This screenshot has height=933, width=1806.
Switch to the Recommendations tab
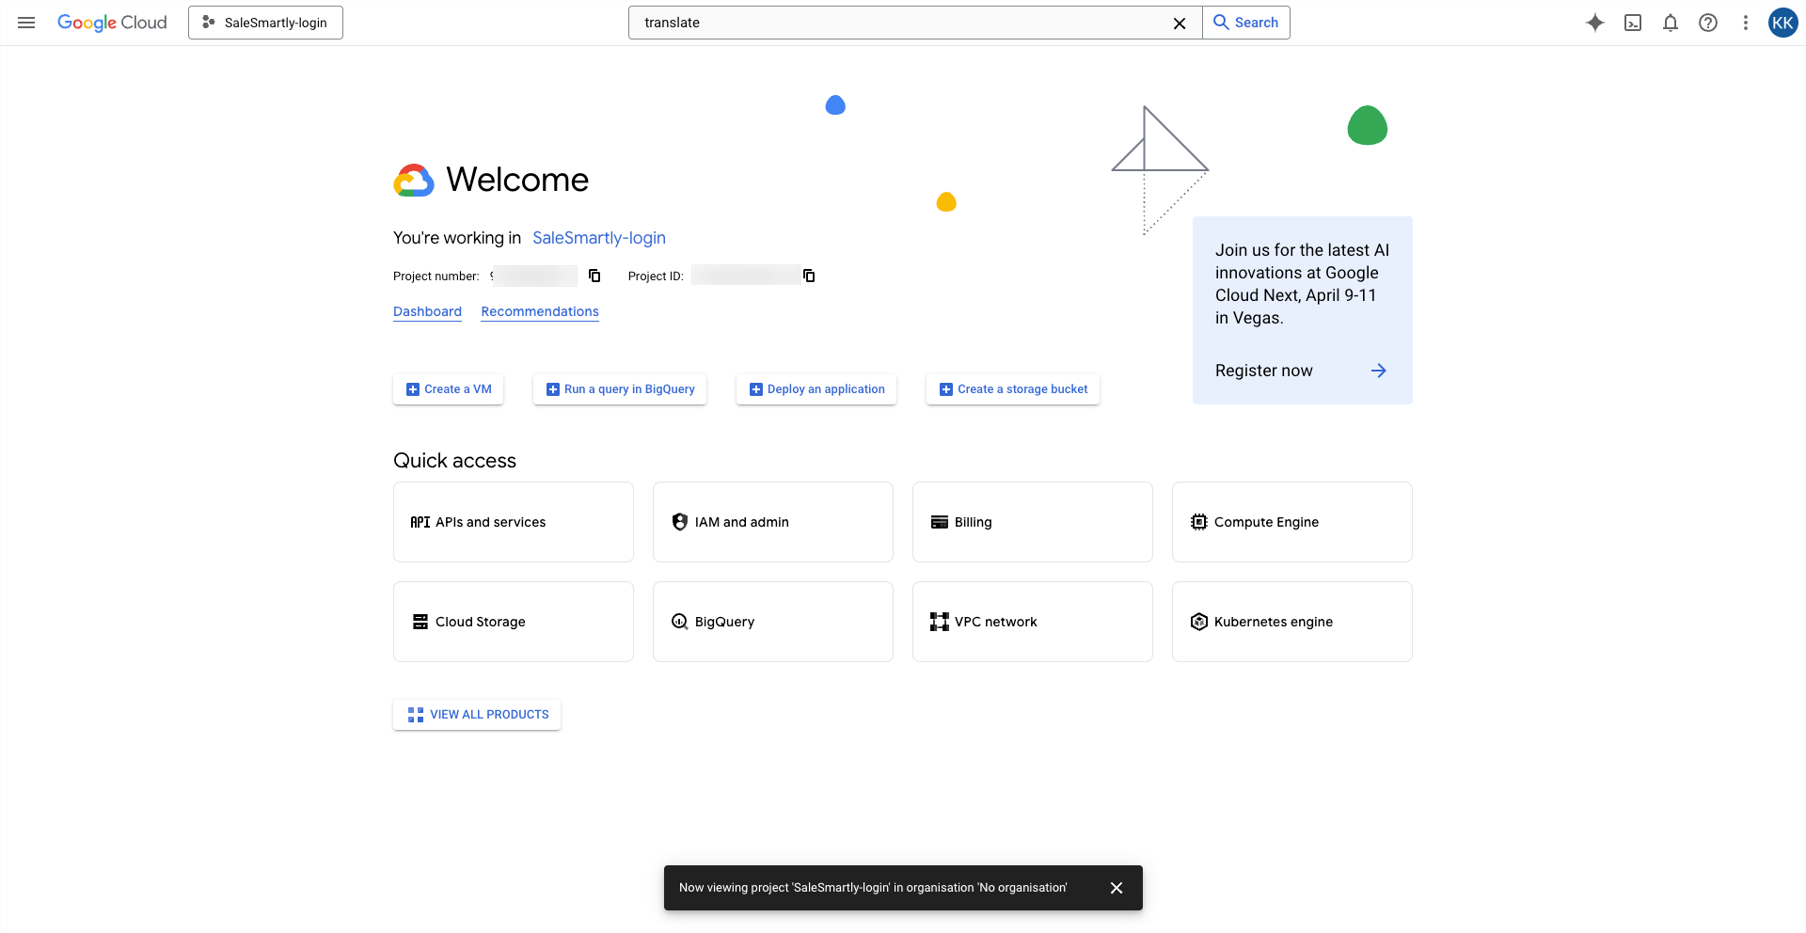pyautogui.click(x=539, y=312)
